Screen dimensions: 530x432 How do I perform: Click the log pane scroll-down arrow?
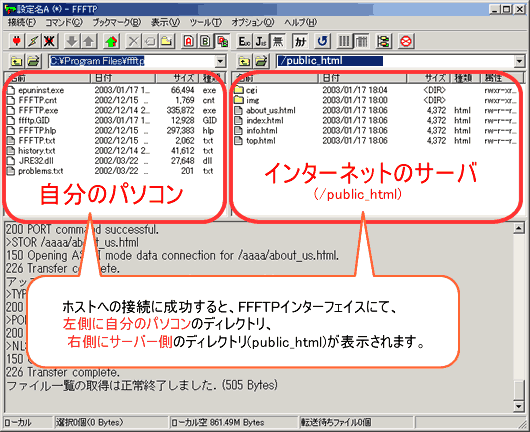[x=519, y=406]
